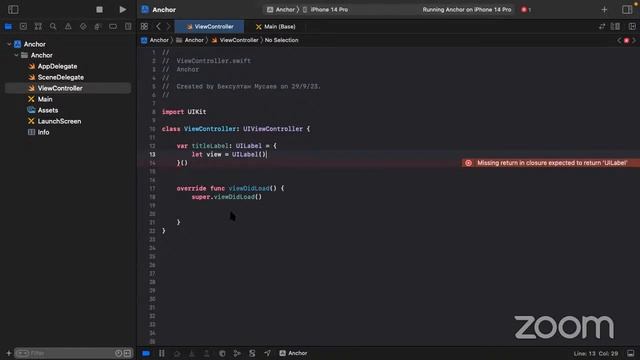Open the Debug Memory Graph
Viewport: 640px width, 360px height.
pyautogui.click(x=237, y=353)
